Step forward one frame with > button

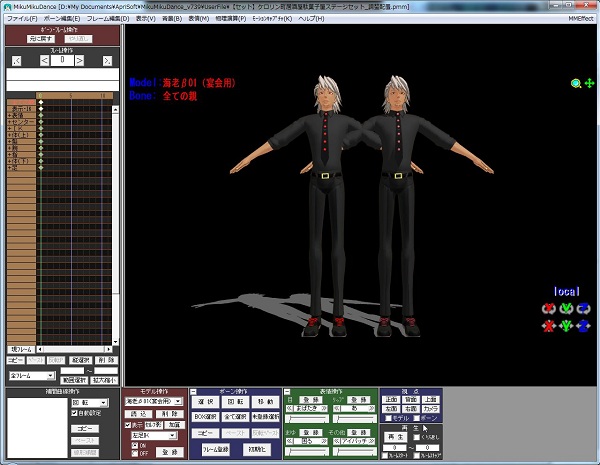pos(79,60)
